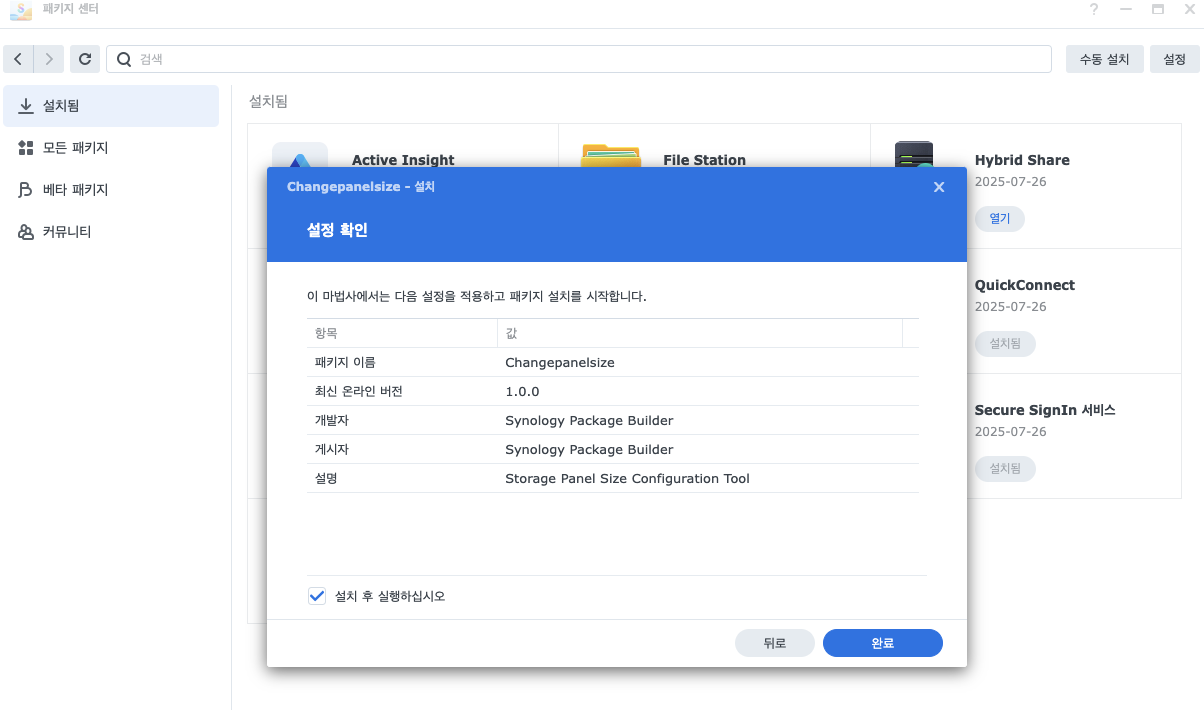Click Synology Package Builder in 개발자 row
The width and height of the screenshot is (1204, 710).
589,421
